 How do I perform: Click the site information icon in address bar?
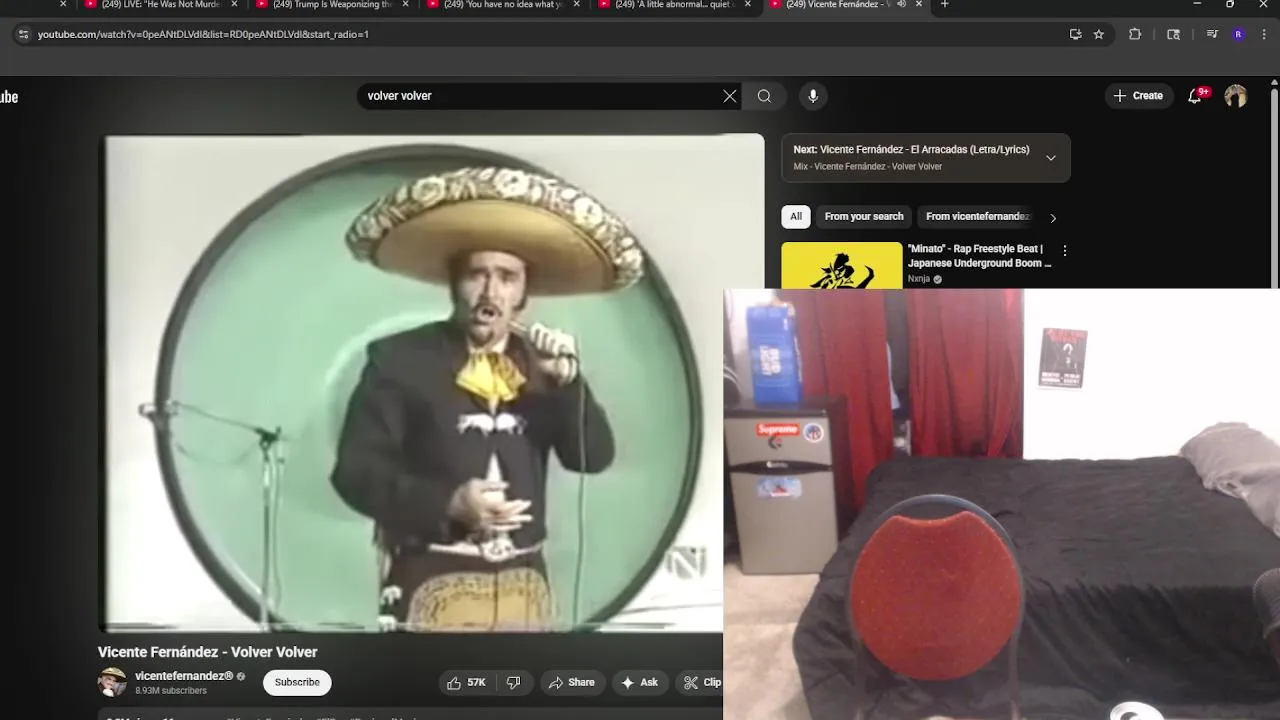pyautogui.click(x=24, y=34)
